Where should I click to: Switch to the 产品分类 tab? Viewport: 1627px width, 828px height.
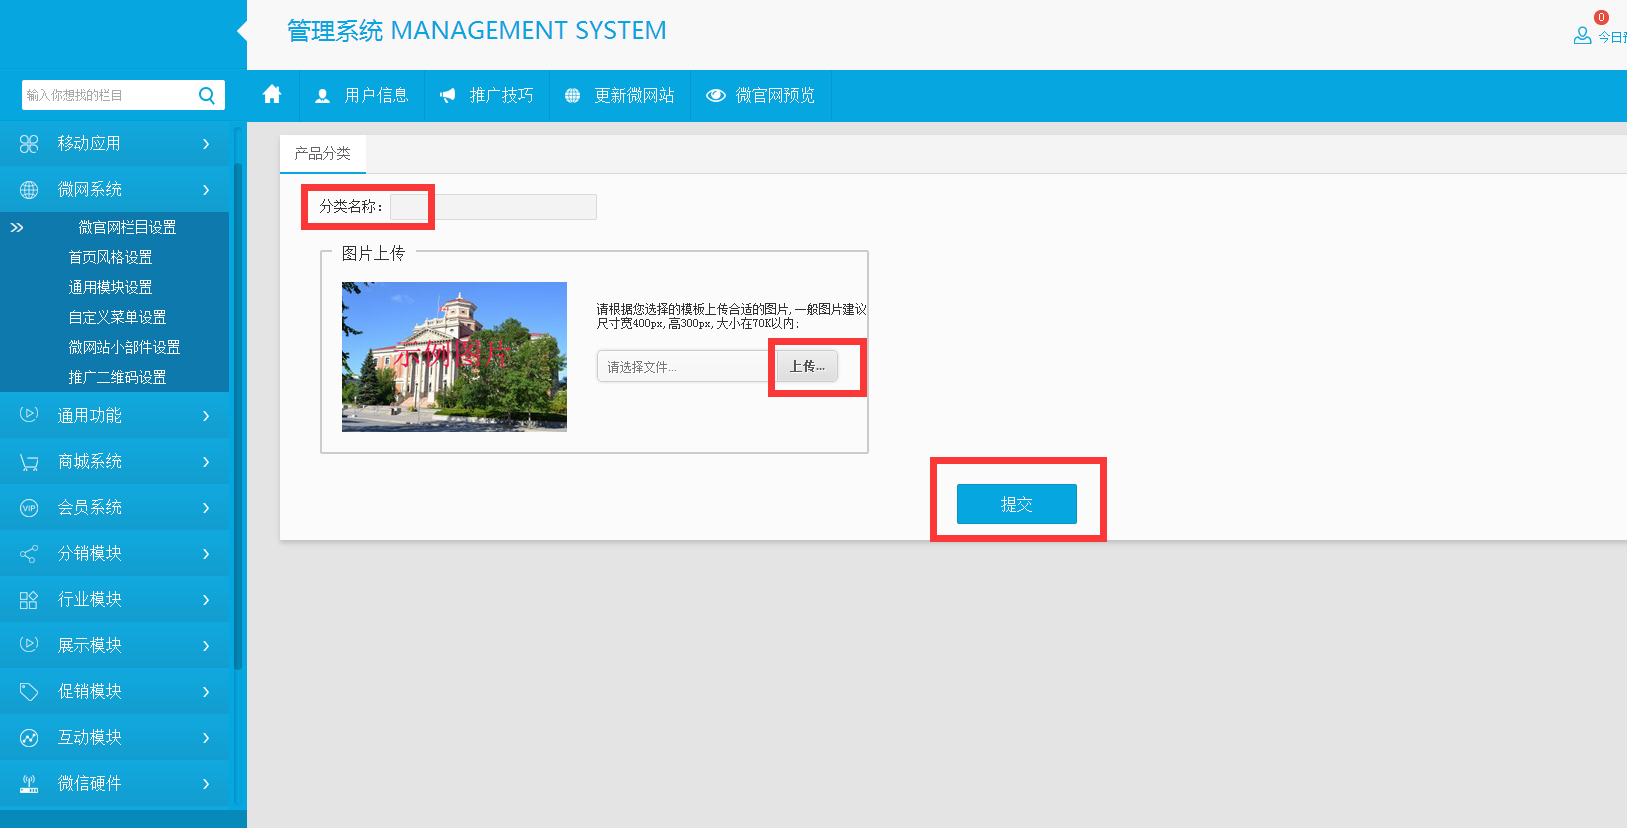point(322,154)
